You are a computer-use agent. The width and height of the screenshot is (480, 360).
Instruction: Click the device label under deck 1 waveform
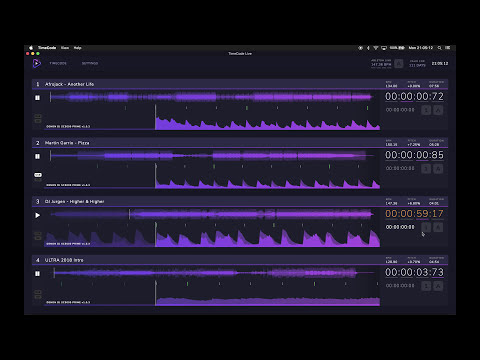tap(68, 126)
